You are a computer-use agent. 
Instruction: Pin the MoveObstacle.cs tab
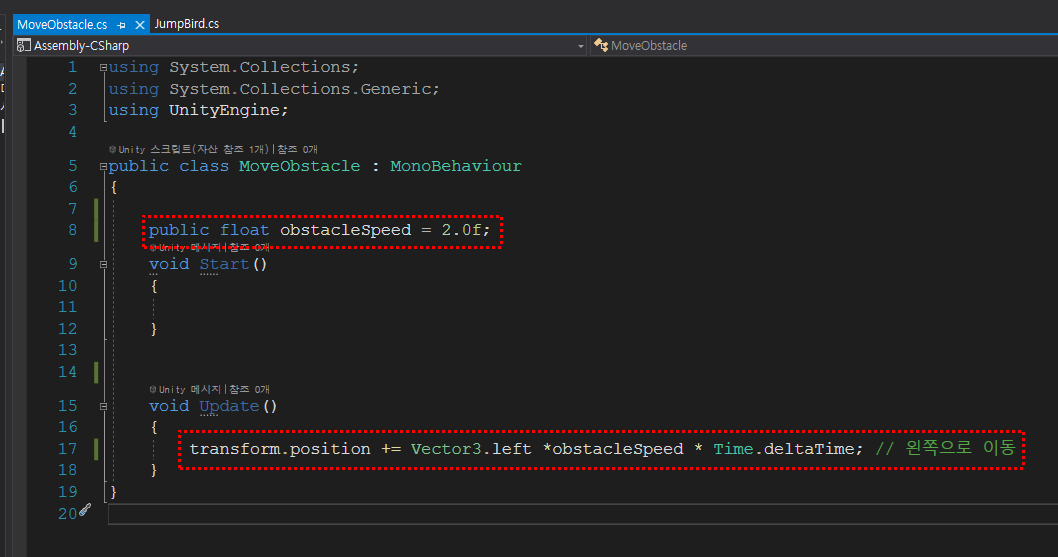(121, 25)
